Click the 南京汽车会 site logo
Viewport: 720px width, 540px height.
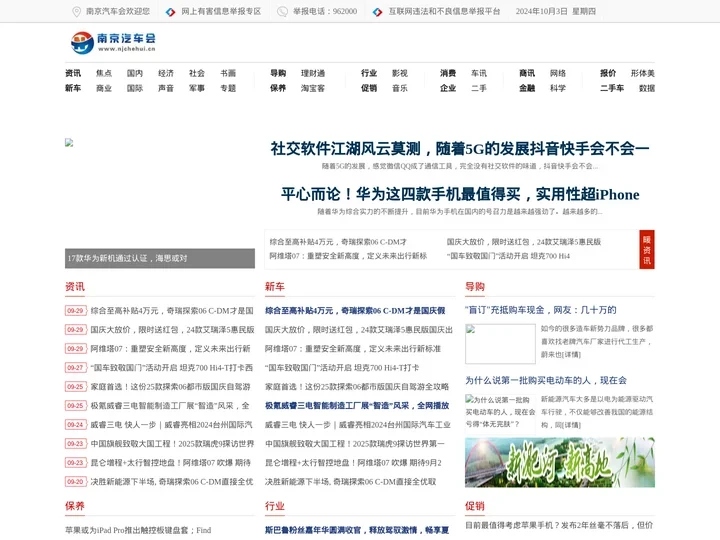click(x=113, y=42)
